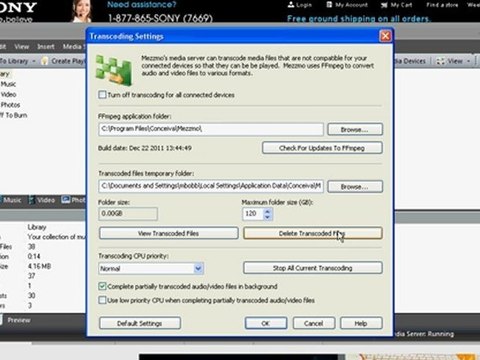Click the Video tab film icon
480x360 pixels.
coord(31,200)
